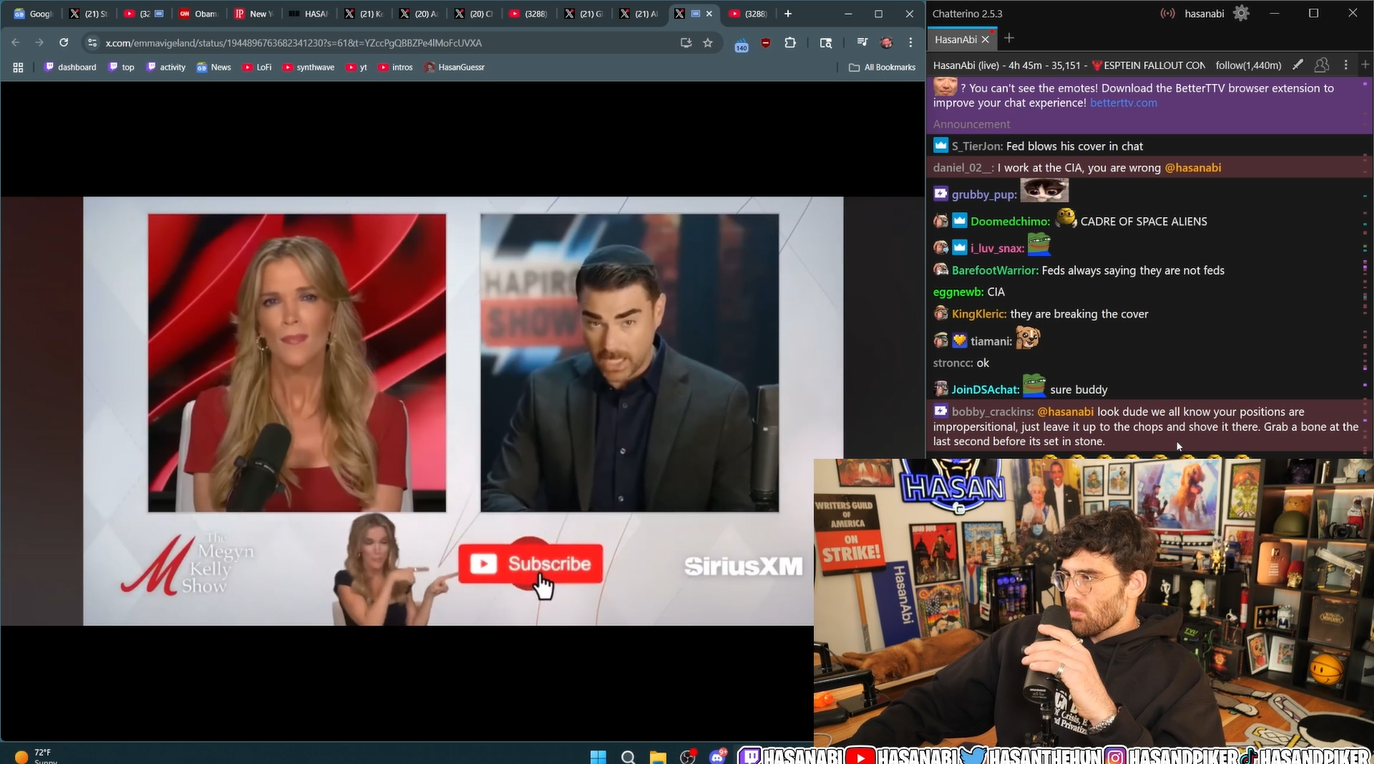Viewport: 1374px width, 764px height.
Task: Open Windows taskbar search
Action: pos(628,756)
